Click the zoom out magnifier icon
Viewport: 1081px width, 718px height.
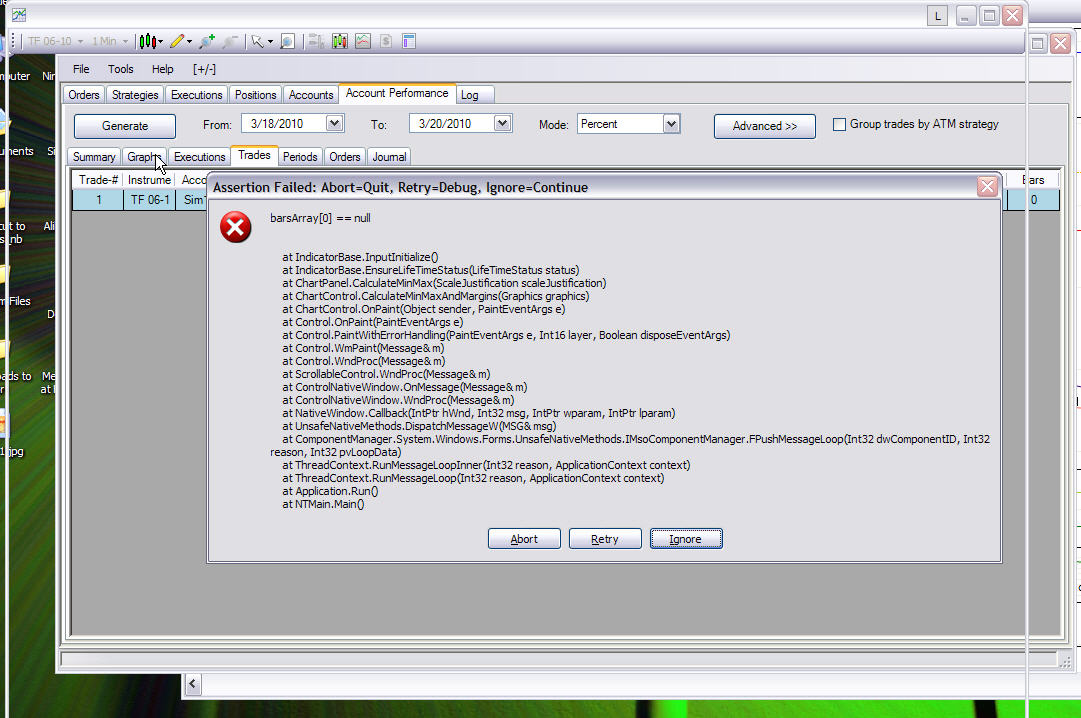230,41
